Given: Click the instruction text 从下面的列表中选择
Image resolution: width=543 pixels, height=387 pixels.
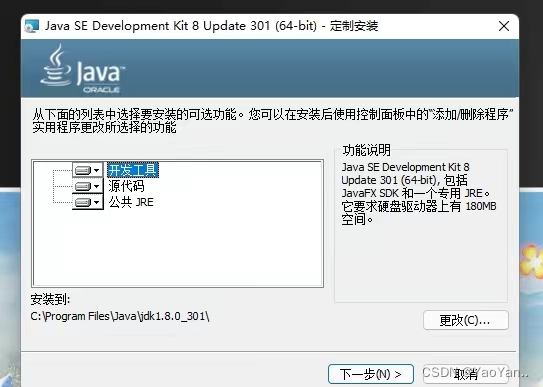Looking at the screenshot, I should point(273,120).
